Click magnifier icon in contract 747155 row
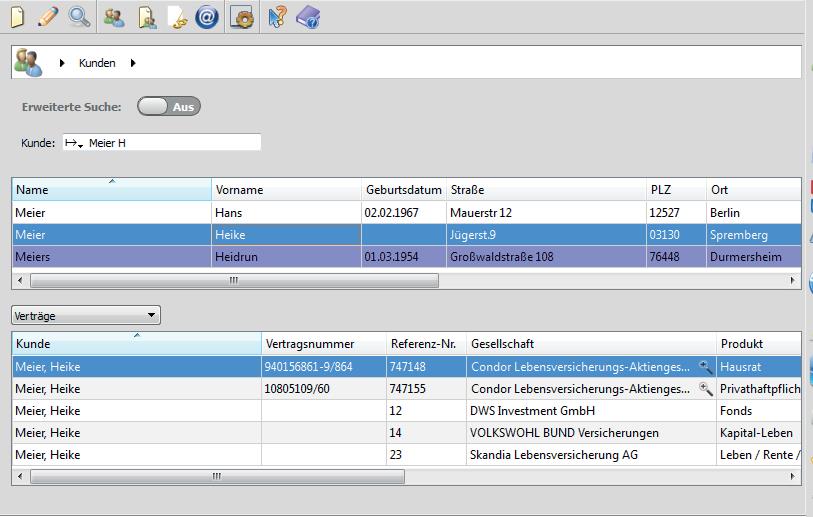Screen dimensions: 813x517 [x=705, y=388]
